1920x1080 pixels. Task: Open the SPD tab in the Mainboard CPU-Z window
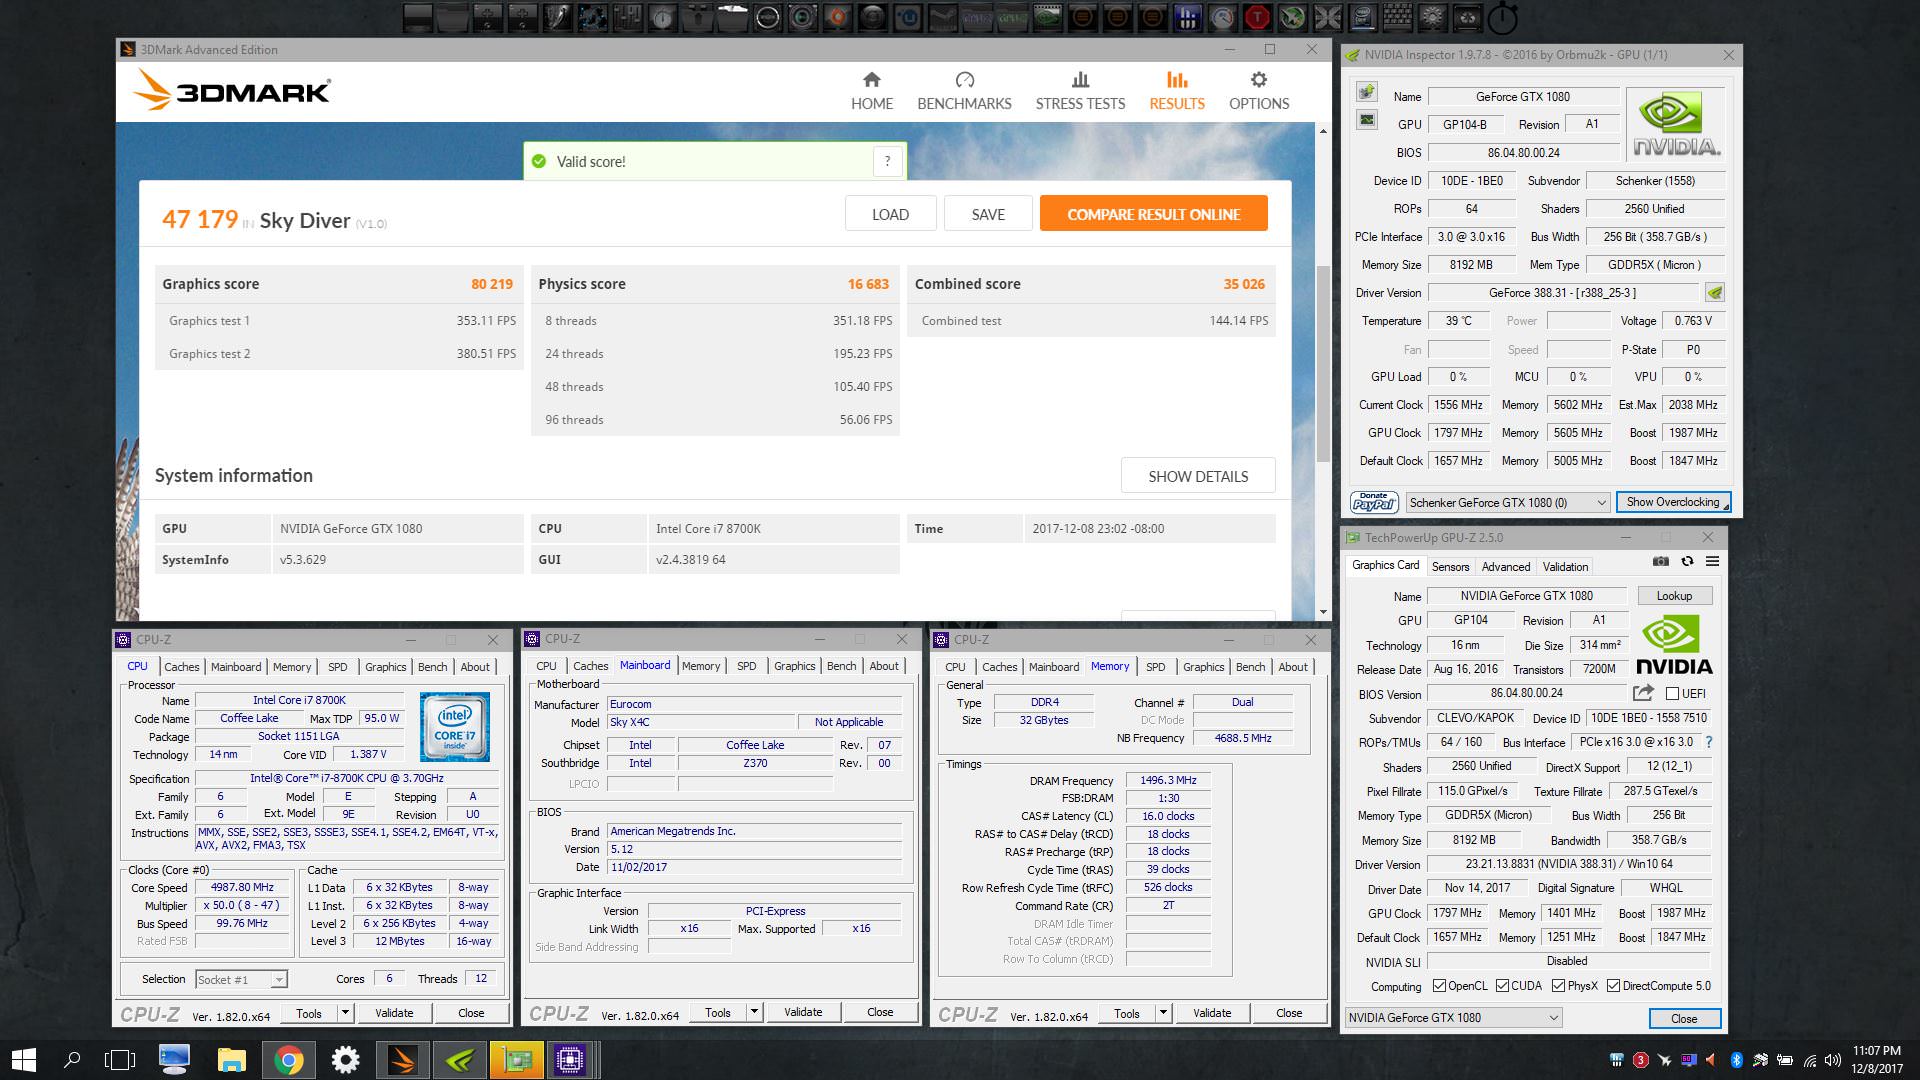[747, 666]
